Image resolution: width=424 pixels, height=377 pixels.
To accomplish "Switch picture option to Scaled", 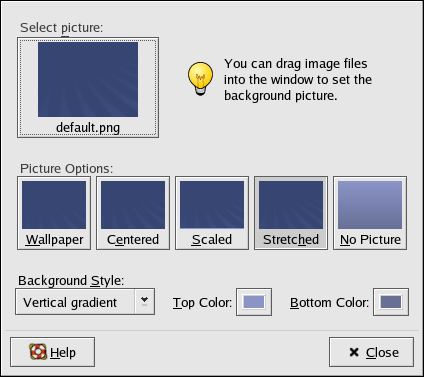I will coord(212,213).
